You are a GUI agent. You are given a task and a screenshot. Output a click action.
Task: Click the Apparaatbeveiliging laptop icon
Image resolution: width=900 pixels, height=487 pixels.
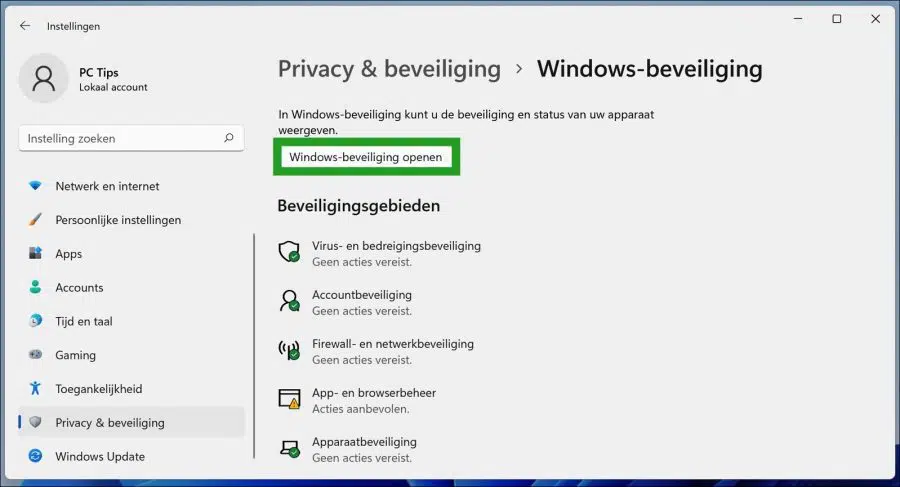click(x=289, y=448)
